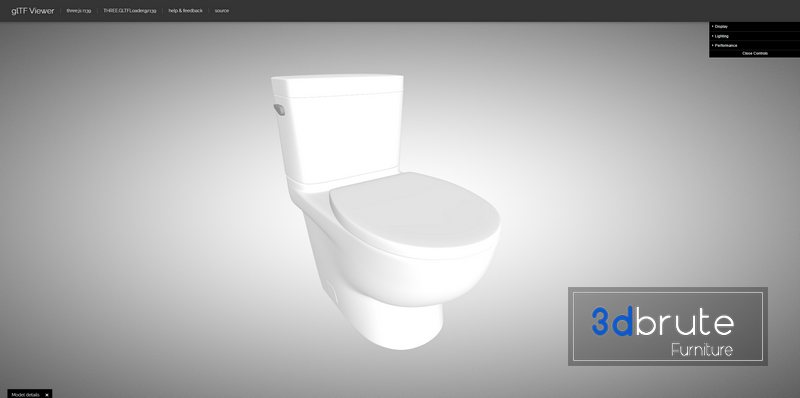The image size is (800, 398).
Task: Click the 3dbrute Furniture watermark logo
Action: pos(668,327)
